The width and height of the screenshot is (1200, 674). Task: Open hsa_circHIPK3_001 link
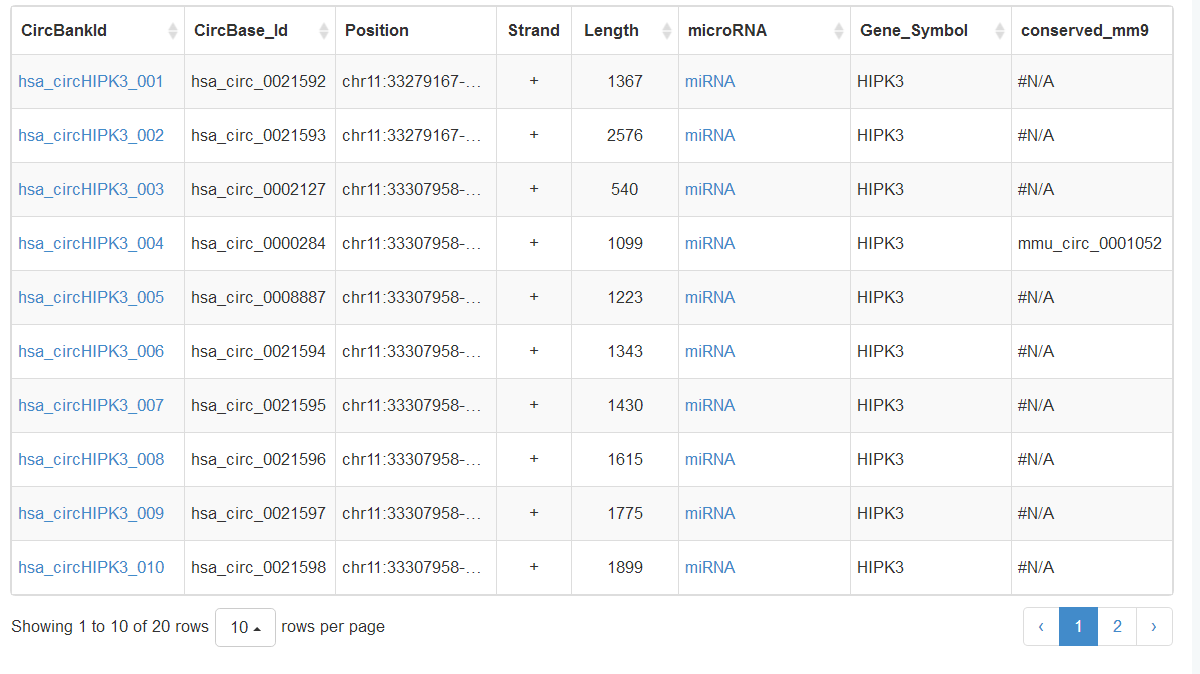tap(91, 82)
